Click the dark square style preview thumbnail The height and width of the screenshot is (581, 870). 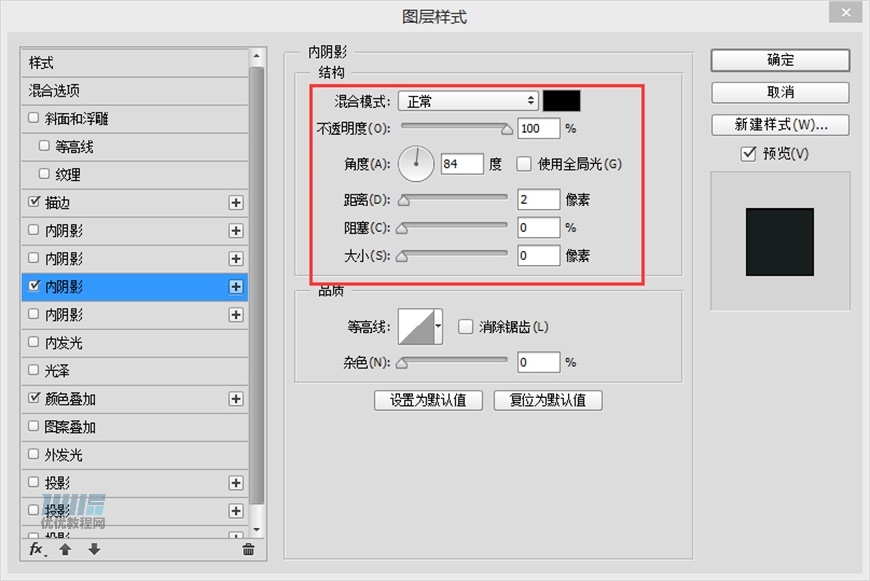tap(780, 242)
